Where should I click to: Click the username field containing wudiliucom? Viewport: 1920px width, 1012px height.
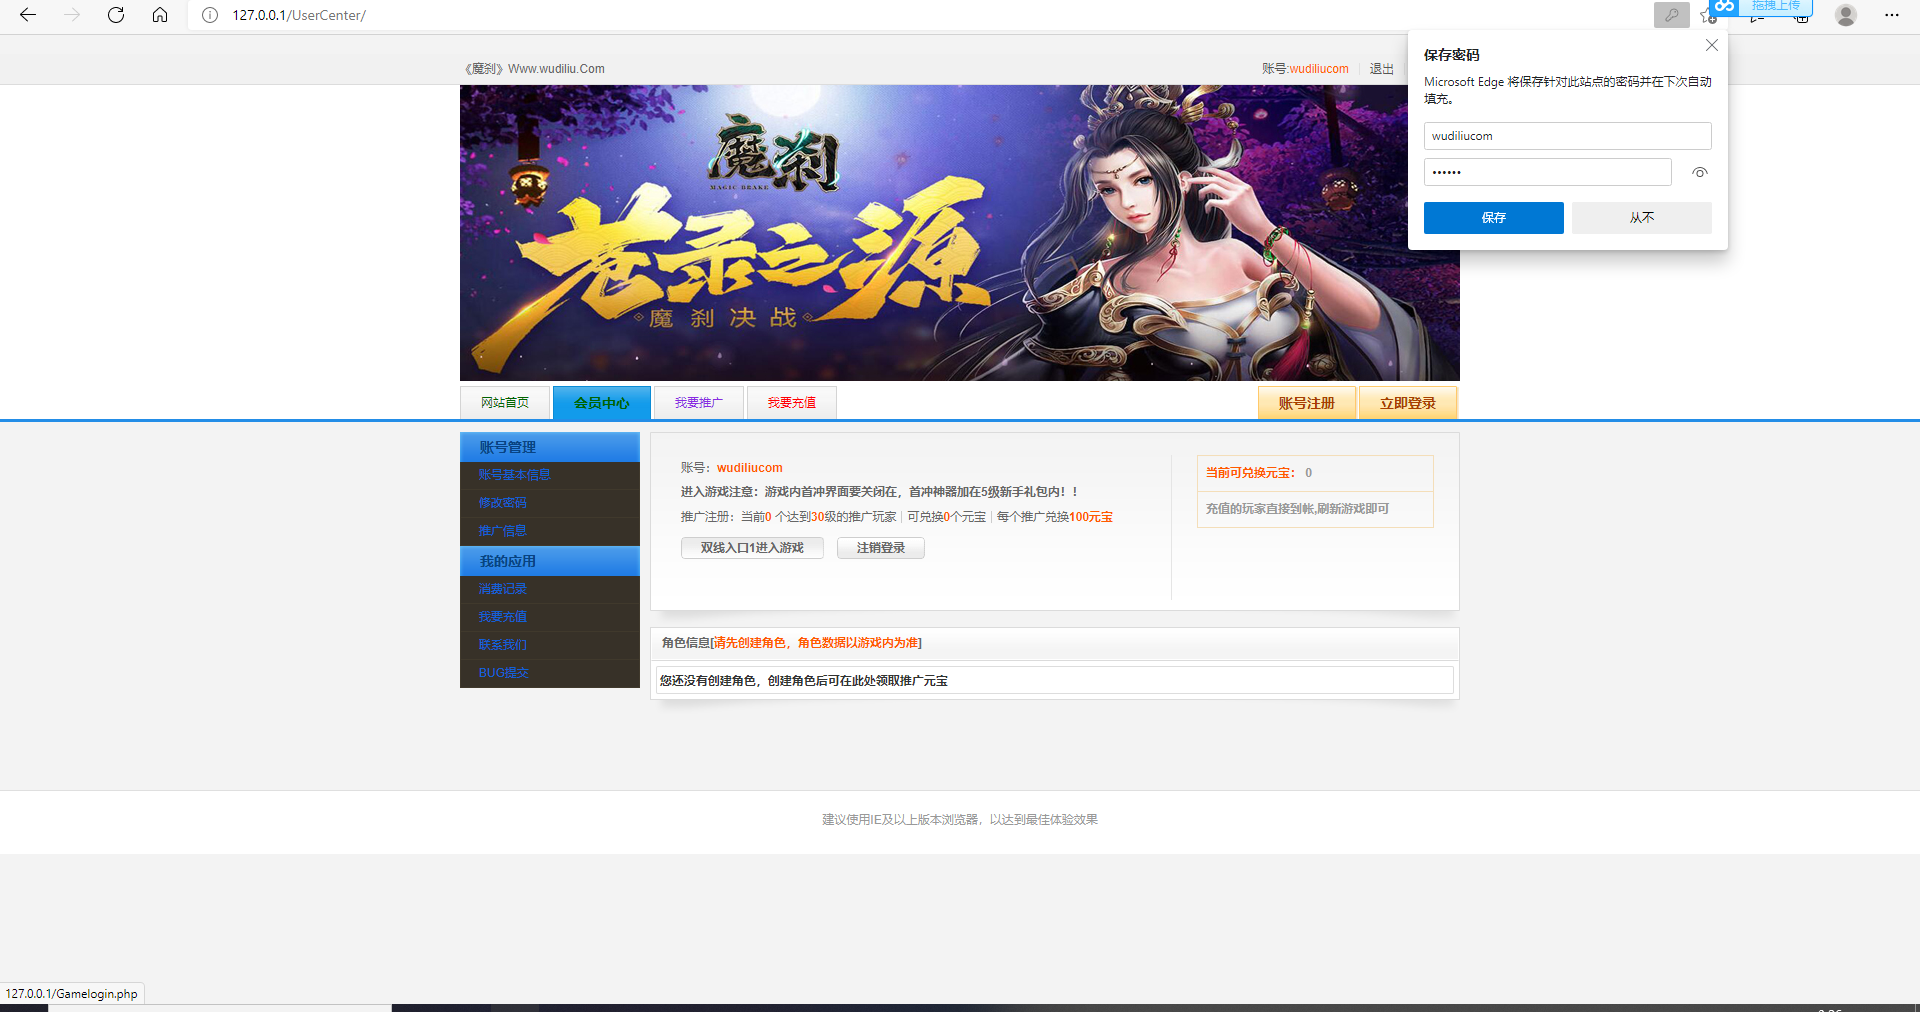point(1567,136)
